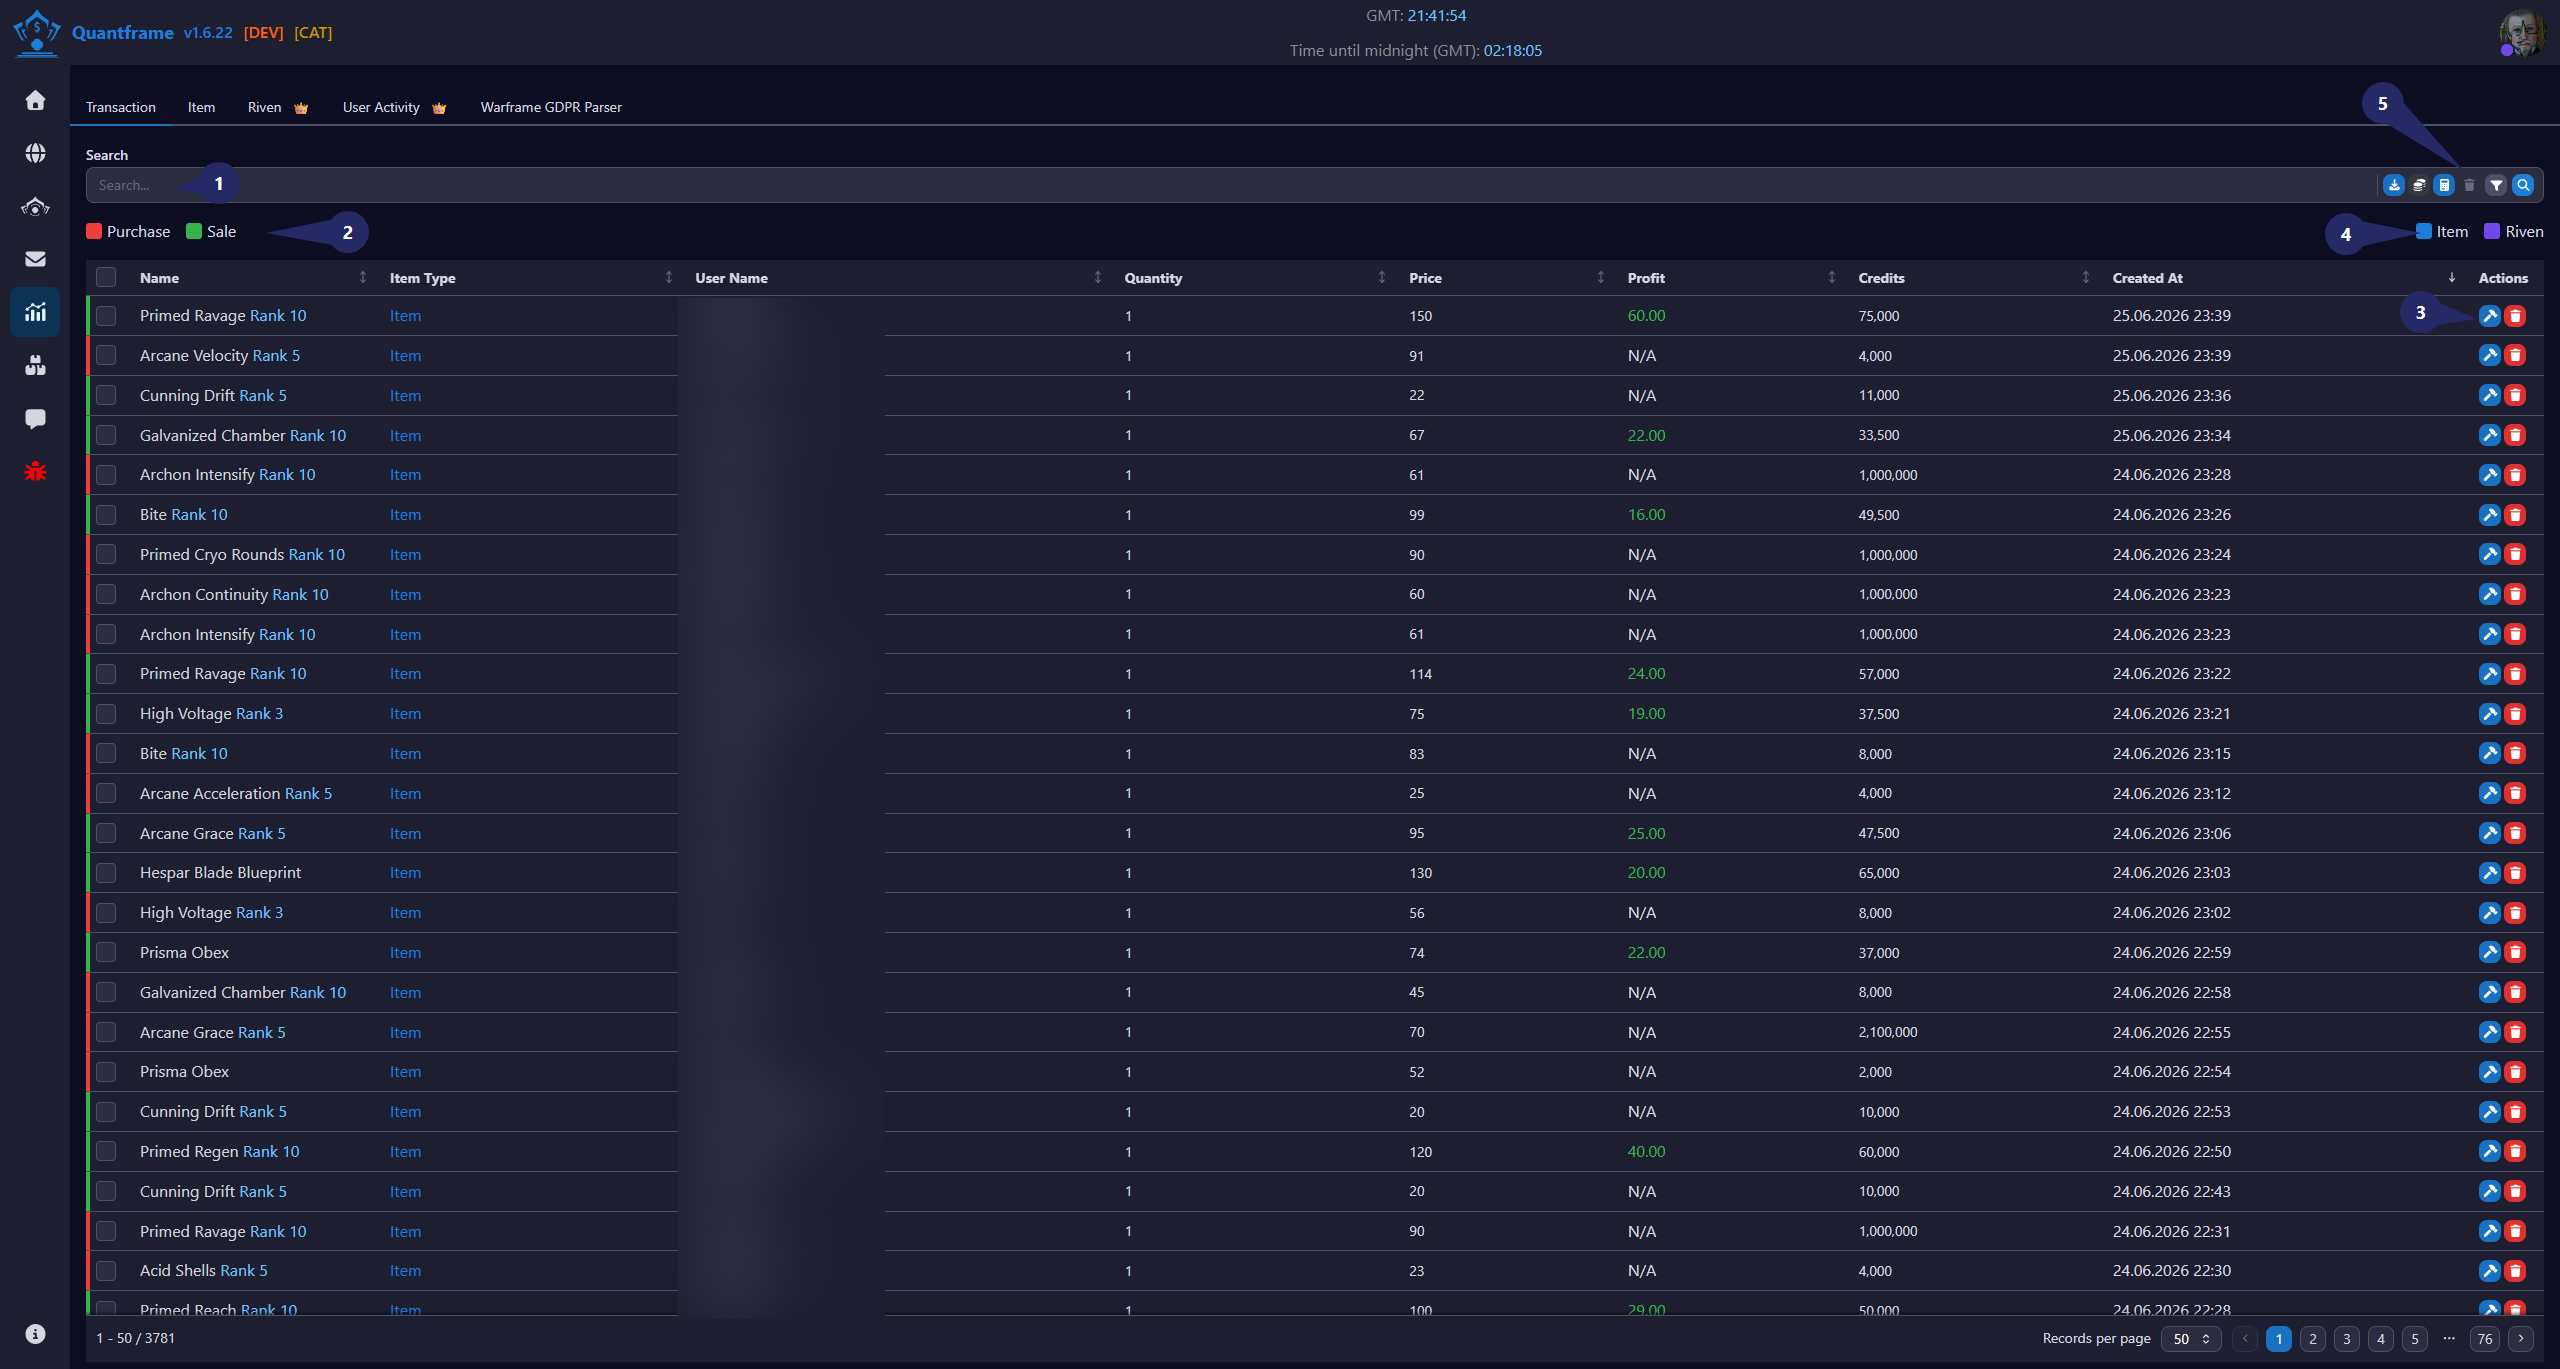Image resolution: width=2560 pixels, height=1369 pixels.
Task: Filter by blue Item type swatch
Action: click(2424, 231)
